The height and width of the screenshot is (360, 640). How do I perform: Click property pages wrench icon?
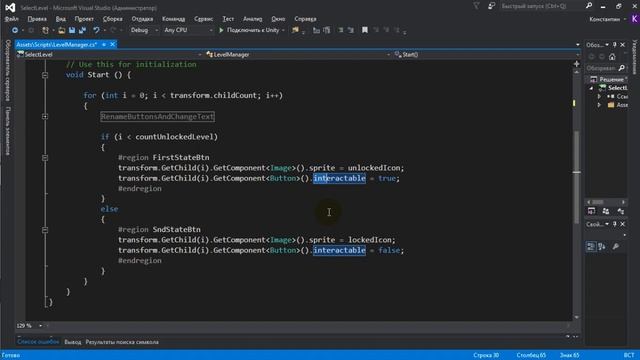click(616, 246)
